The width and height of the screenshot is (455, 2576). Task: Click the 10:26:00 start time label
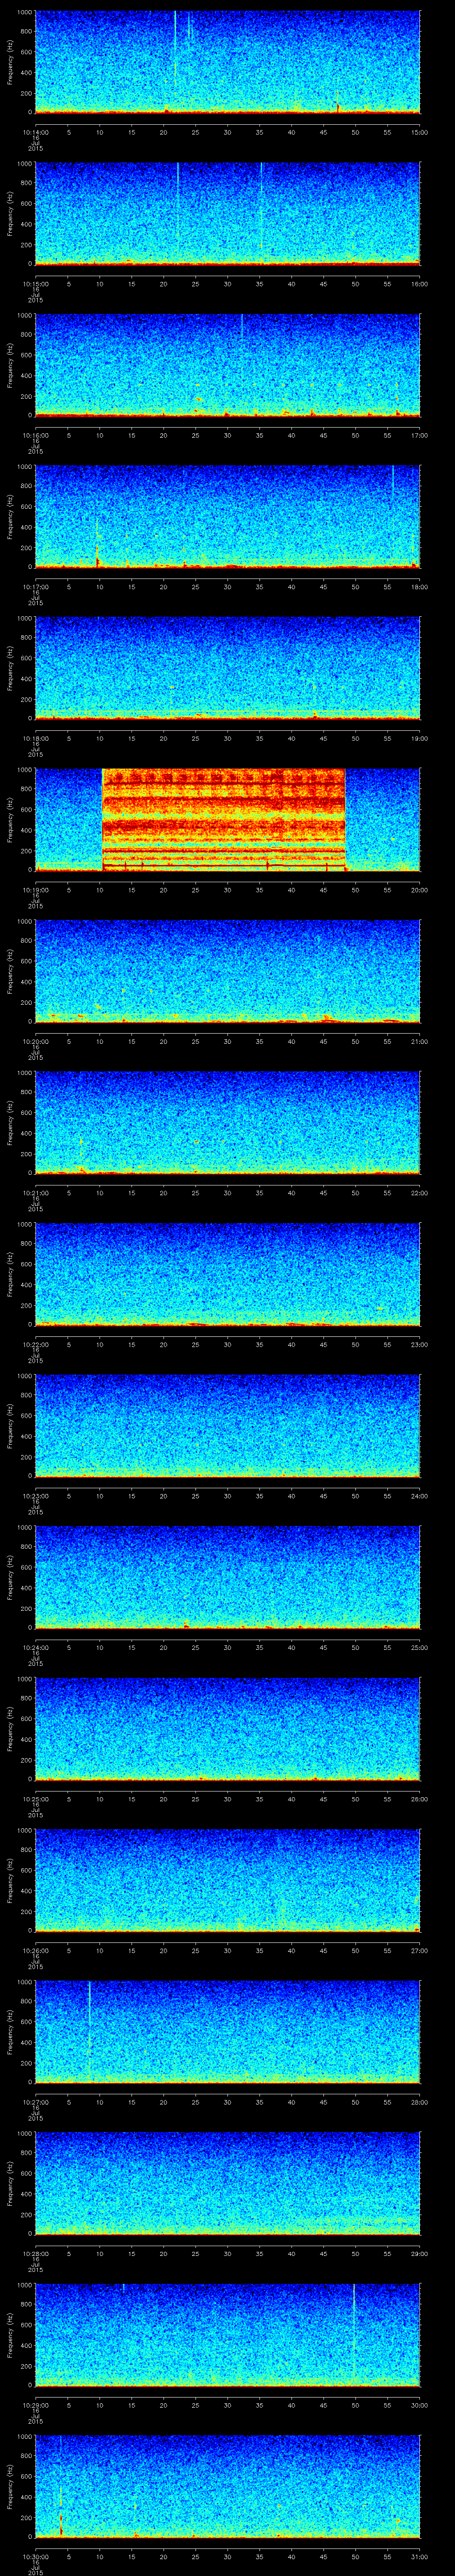(35, 1950)
